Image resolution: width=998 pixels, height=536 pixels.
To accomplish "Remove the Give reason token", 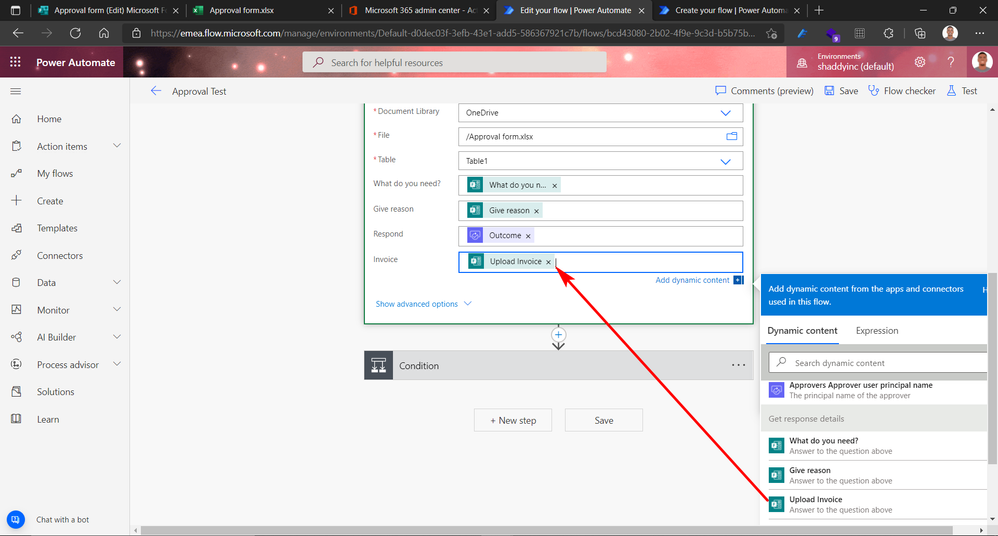I will tap(536, 211).
